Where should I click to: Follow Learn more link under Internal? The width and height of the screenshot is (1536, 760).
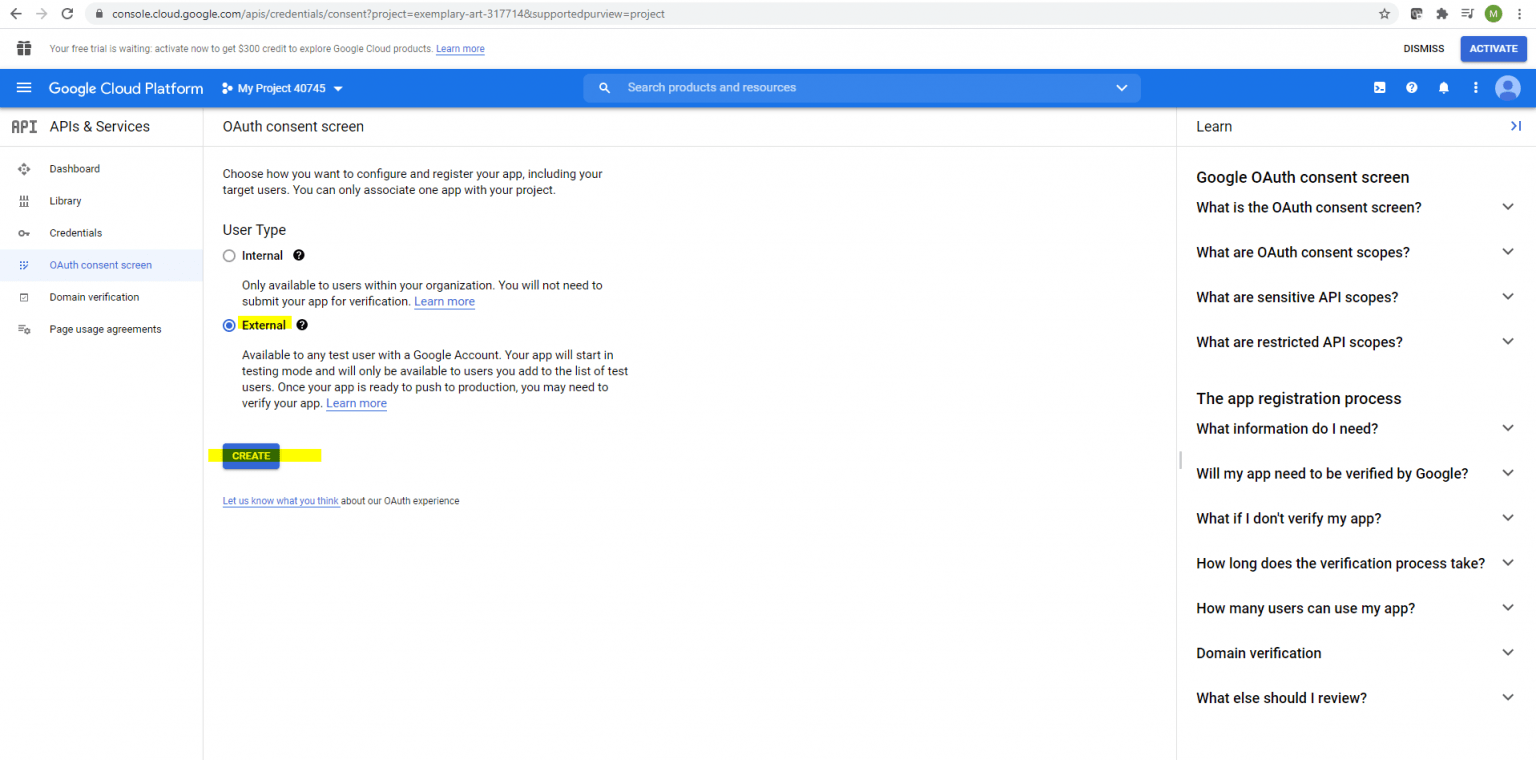pyautogui.click(x=444, y=301)
